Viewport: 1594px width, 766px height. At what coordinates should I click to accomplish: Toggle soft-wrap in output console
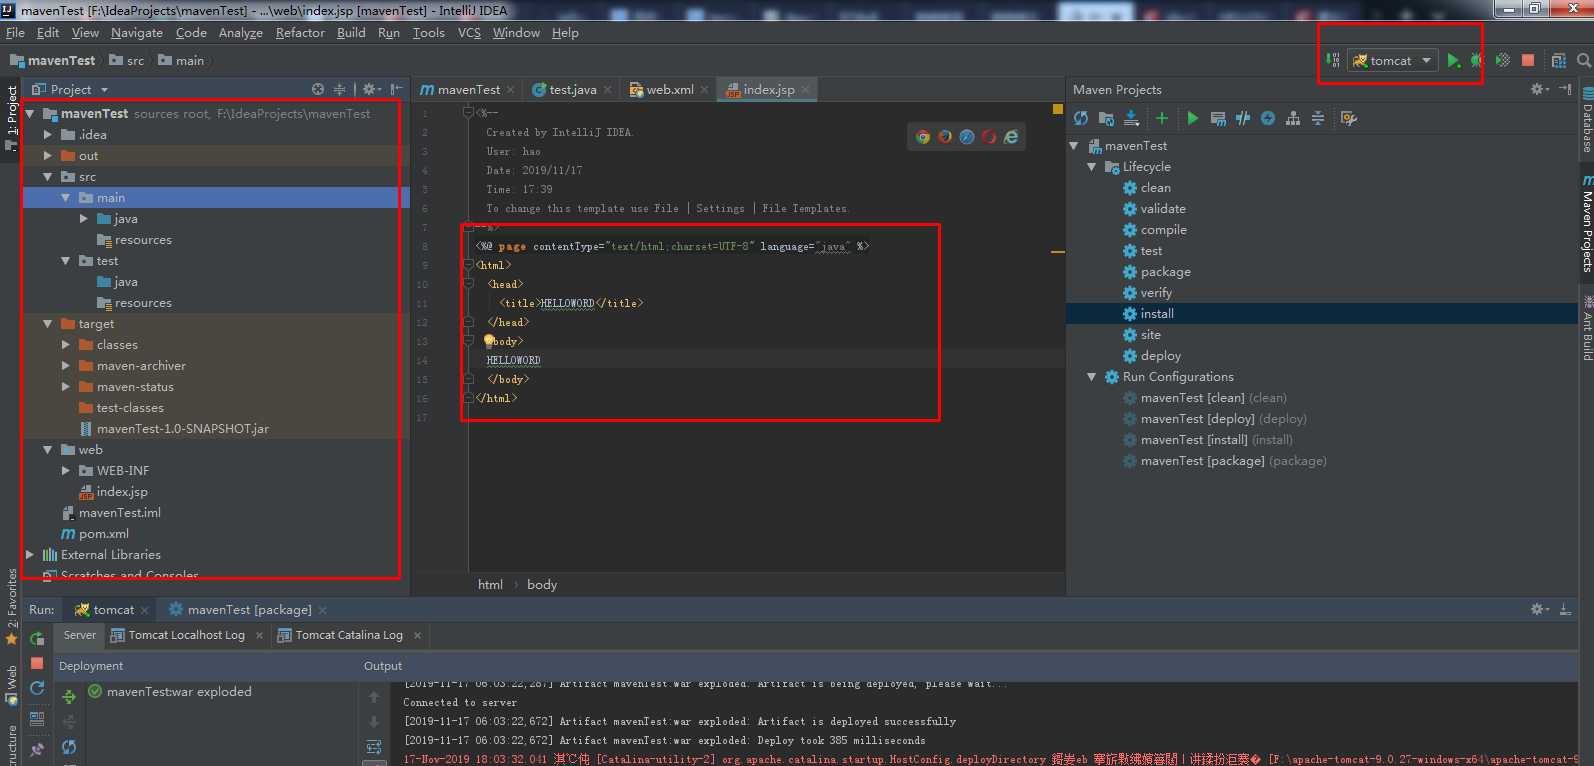click(374, 747)
